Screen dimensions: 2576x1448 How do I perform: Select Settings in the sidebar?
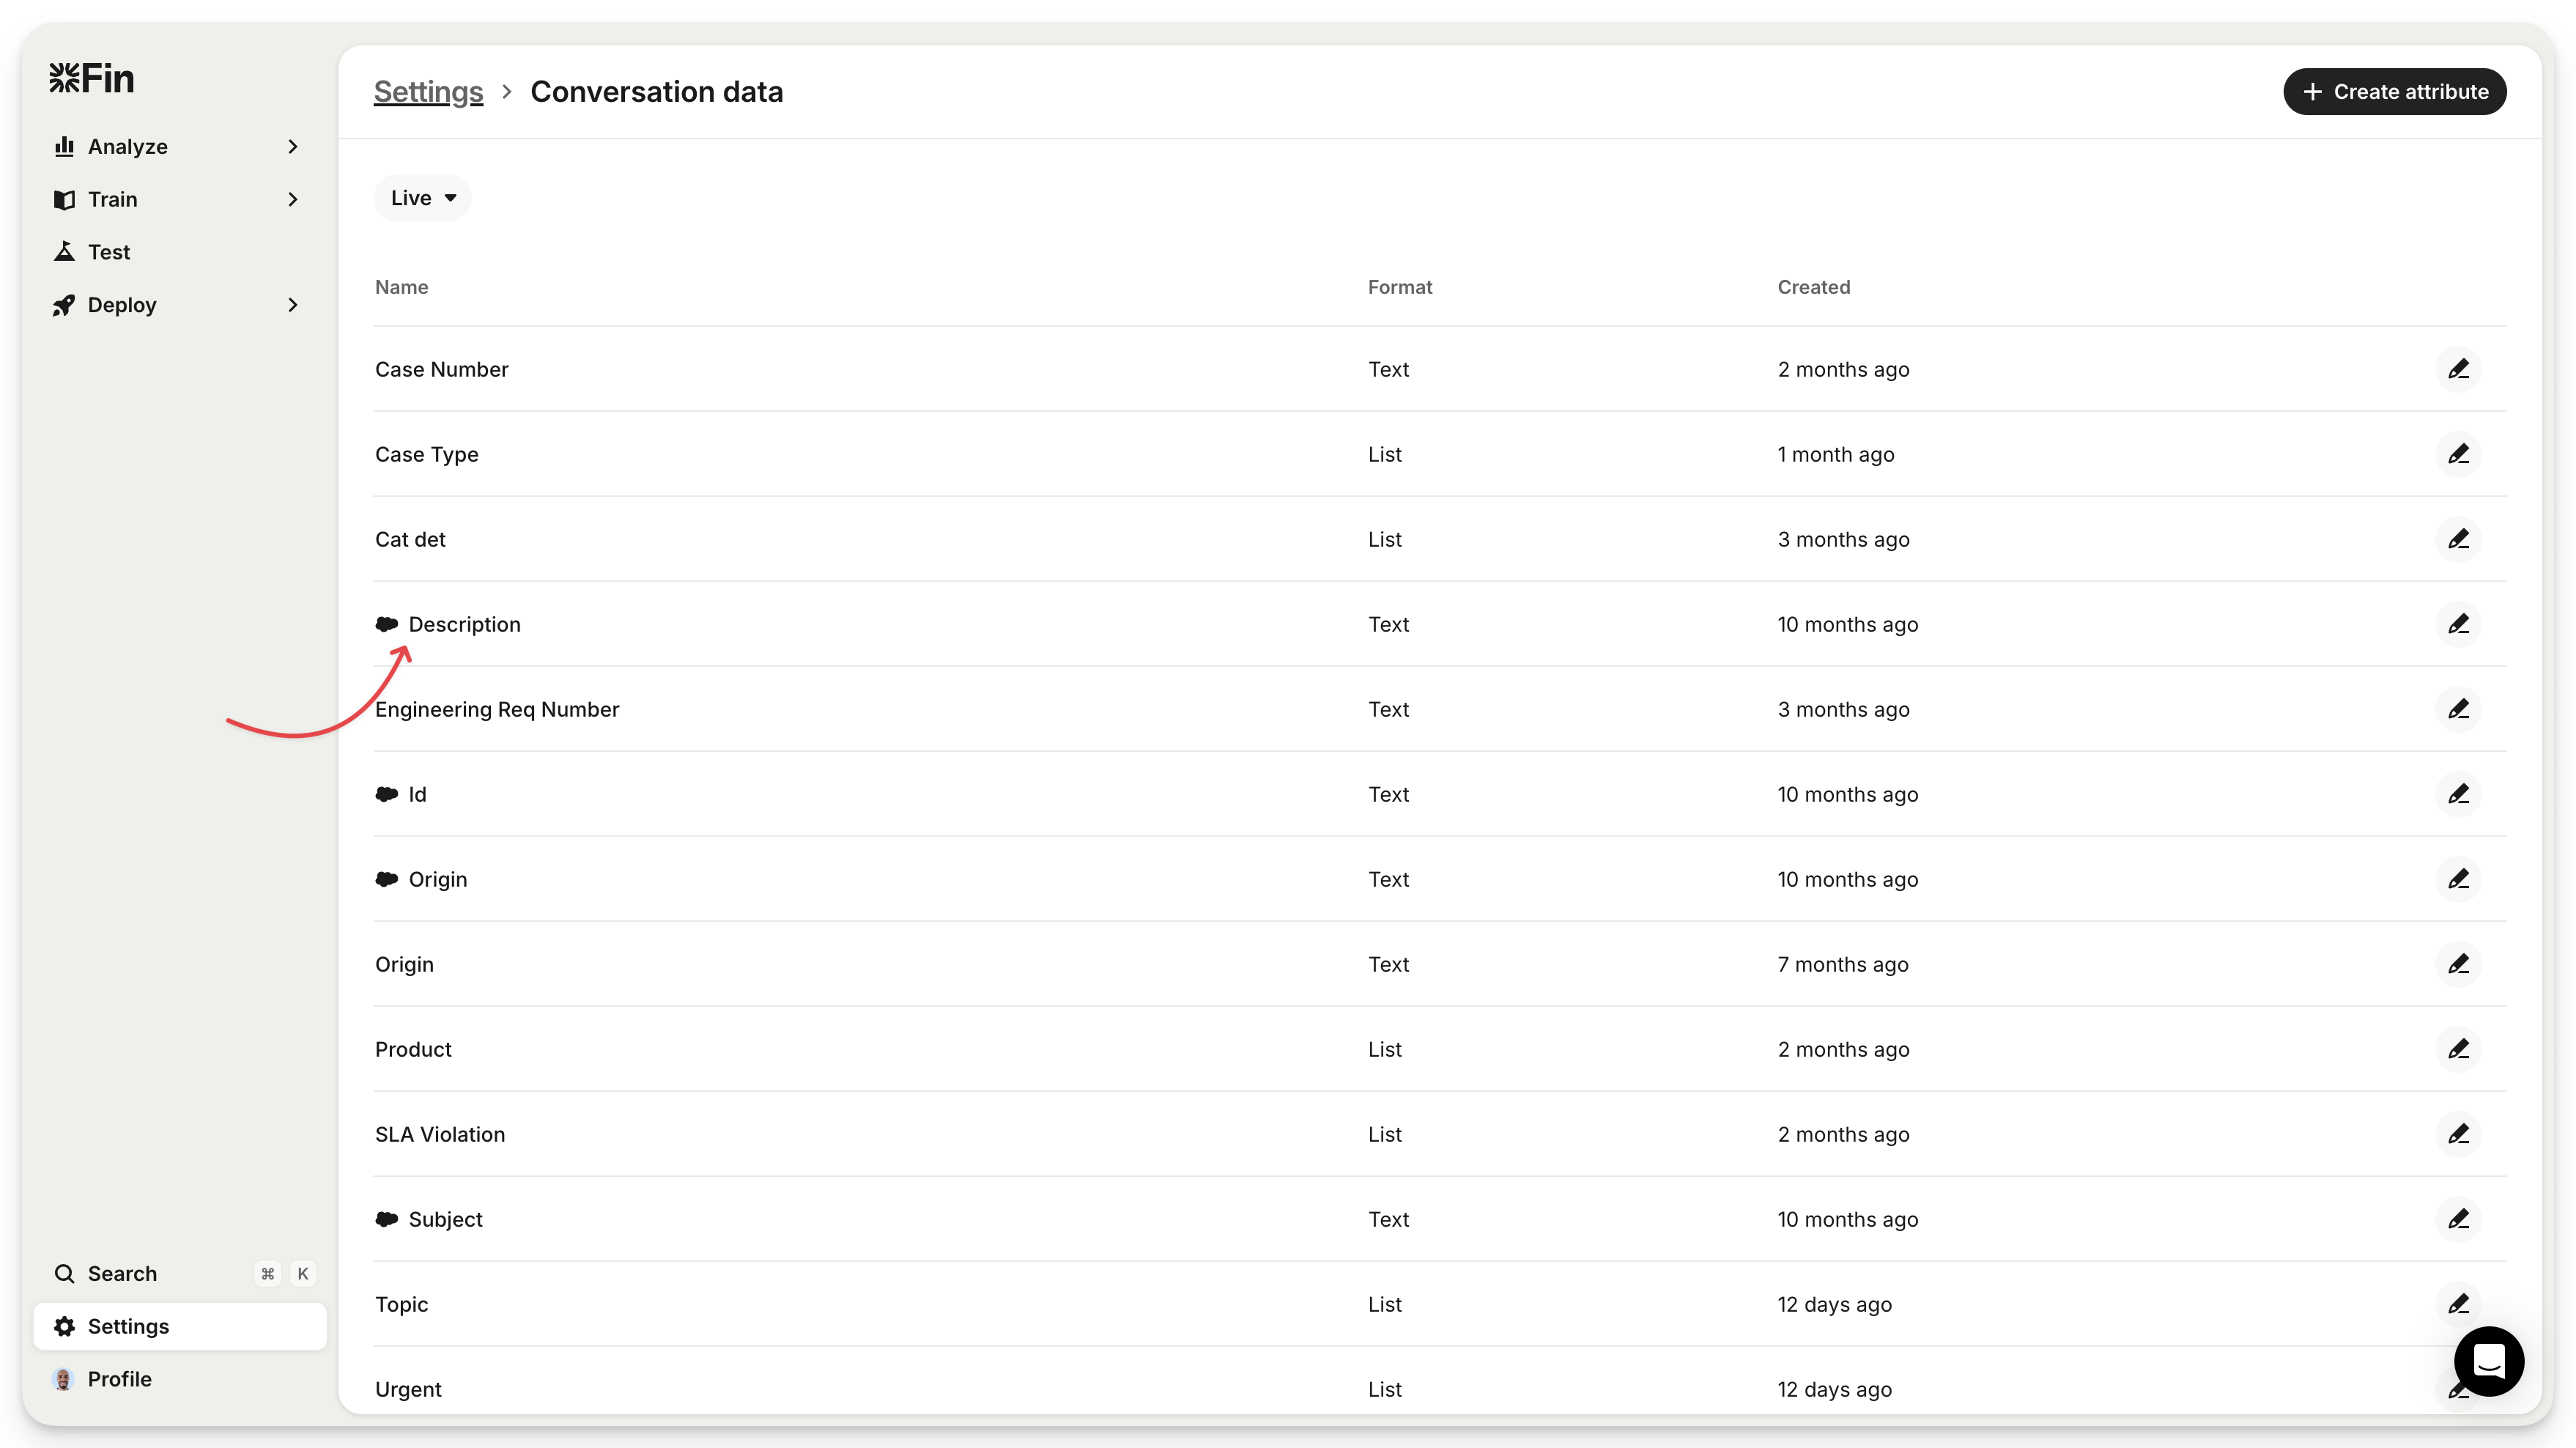(x=128, y=1326)
